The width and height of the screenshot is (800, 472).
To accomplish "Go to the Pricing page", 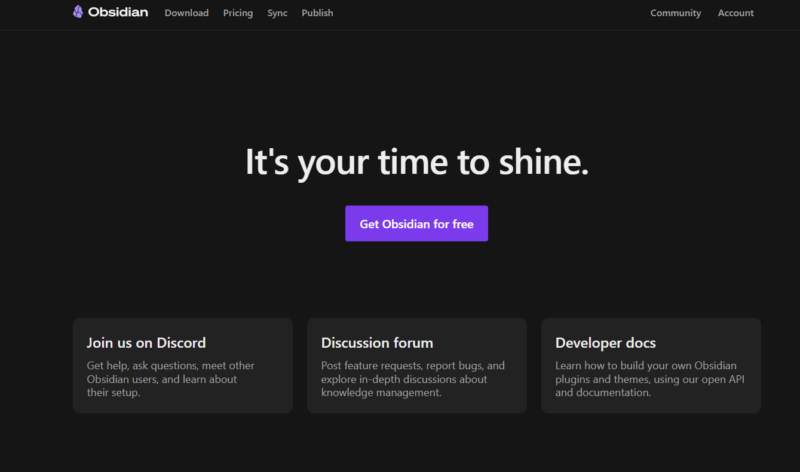I will 238,13.
